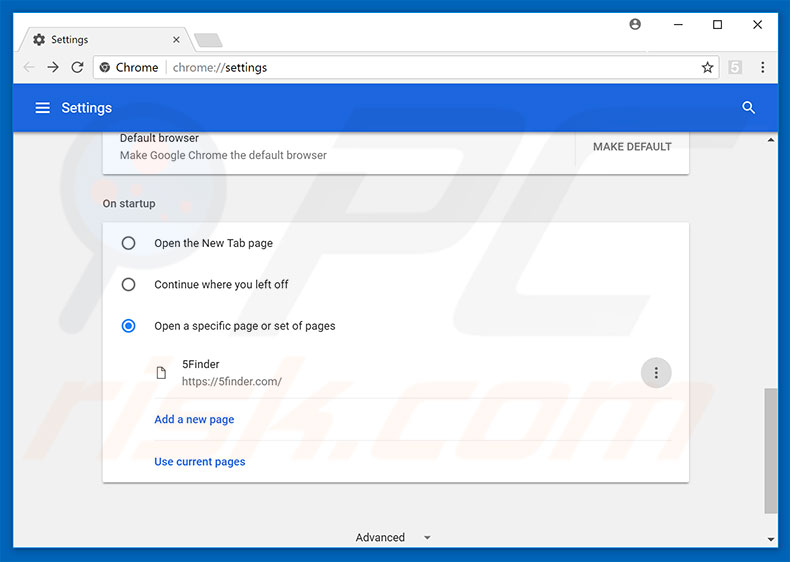Select 'Open the New Tab page' option

[x=128, y=243]
